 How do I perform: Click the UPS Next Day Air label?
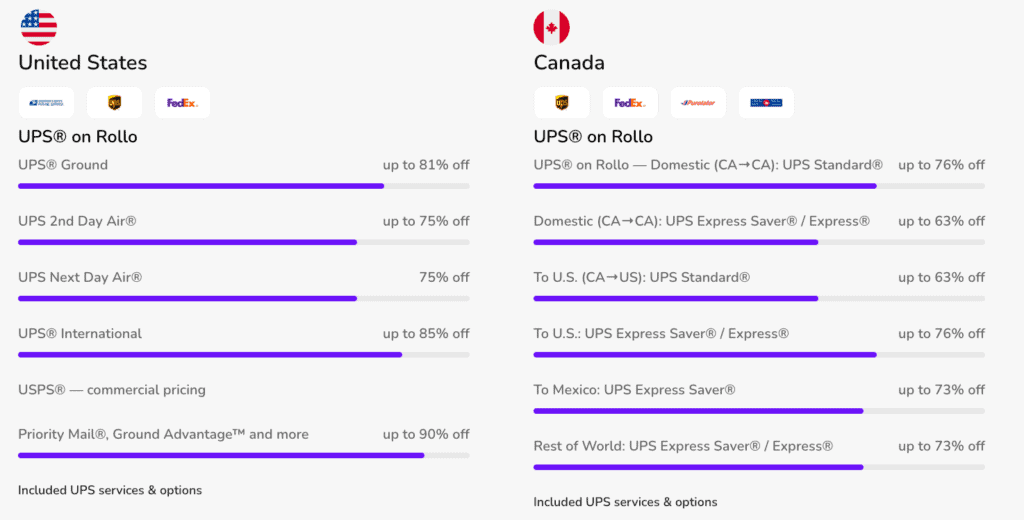(80, 277)
